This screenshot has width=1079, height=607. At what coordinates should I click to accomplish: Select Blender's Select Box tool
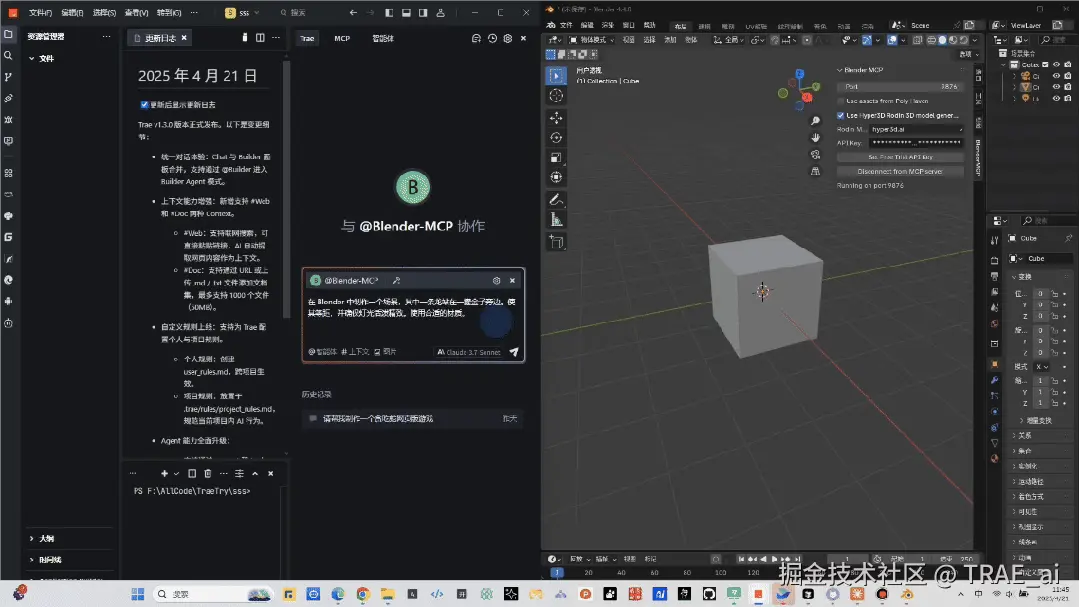556,75
